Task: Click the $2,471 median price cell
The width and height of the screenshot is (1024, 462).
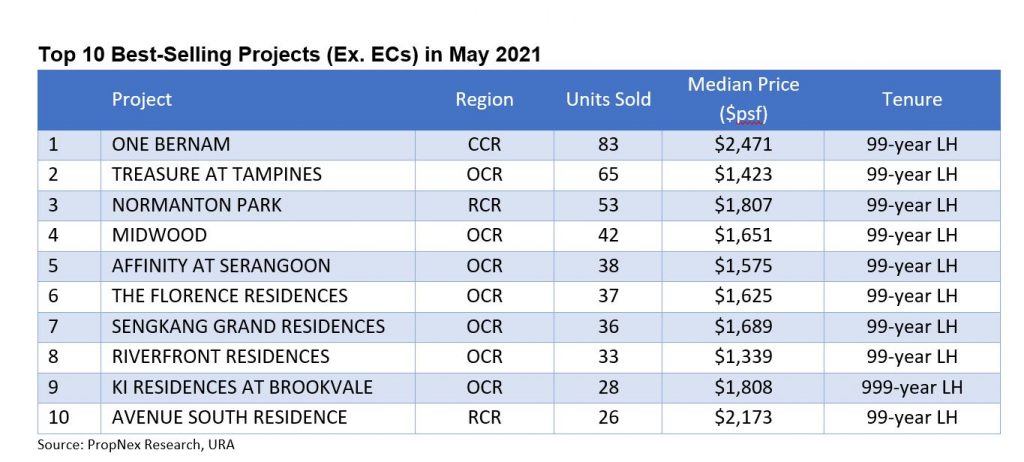Action: (743, 144)
